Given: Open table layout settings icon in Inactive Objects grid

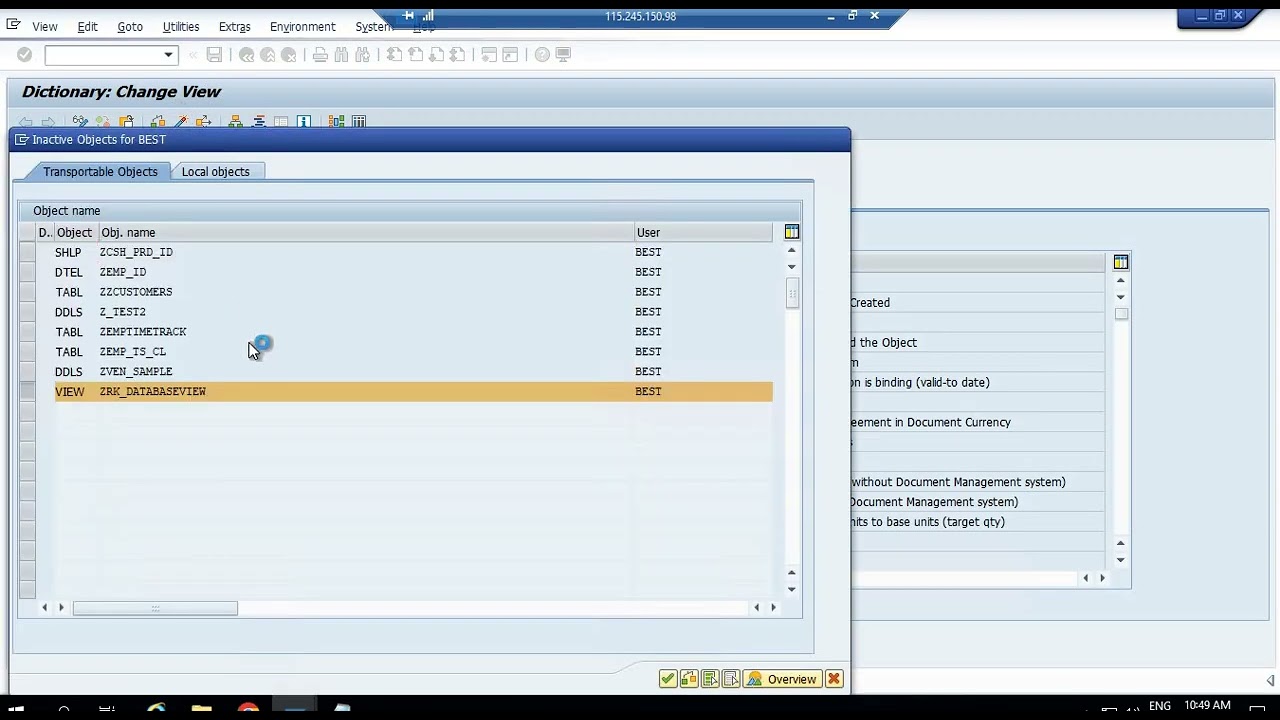Looking at the screenshot, I should [792, 232].
